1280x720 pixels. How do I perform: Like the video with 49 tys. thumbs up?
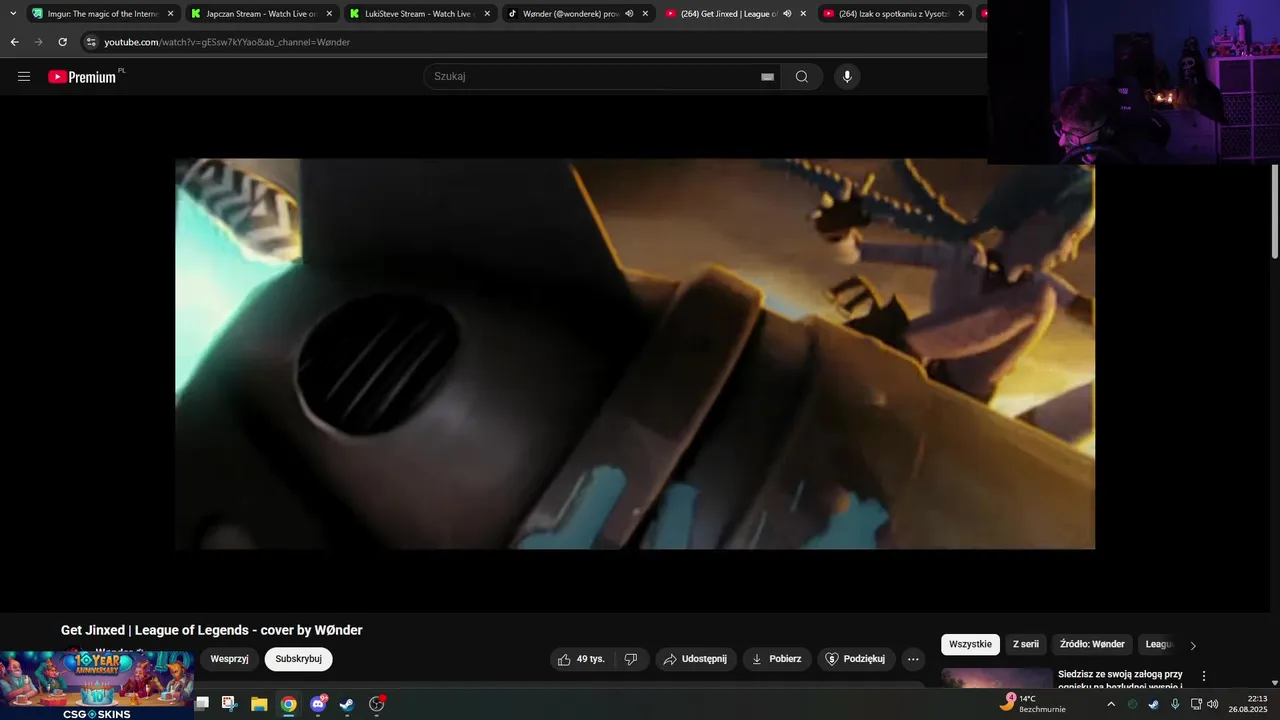581,659
